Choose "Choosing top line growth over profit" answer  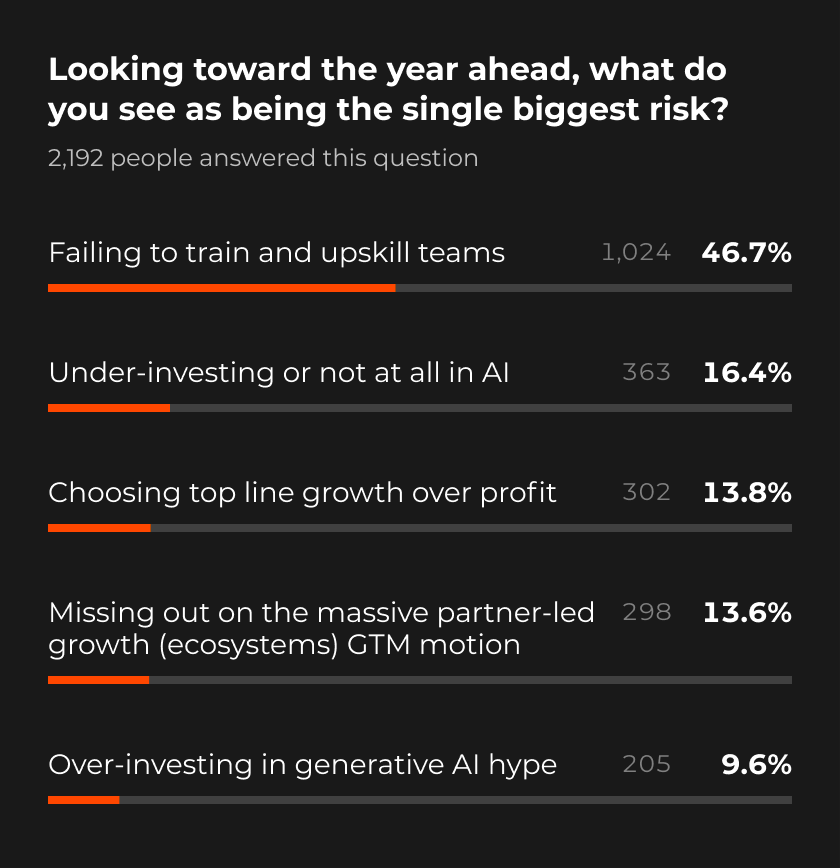[302, 493]
